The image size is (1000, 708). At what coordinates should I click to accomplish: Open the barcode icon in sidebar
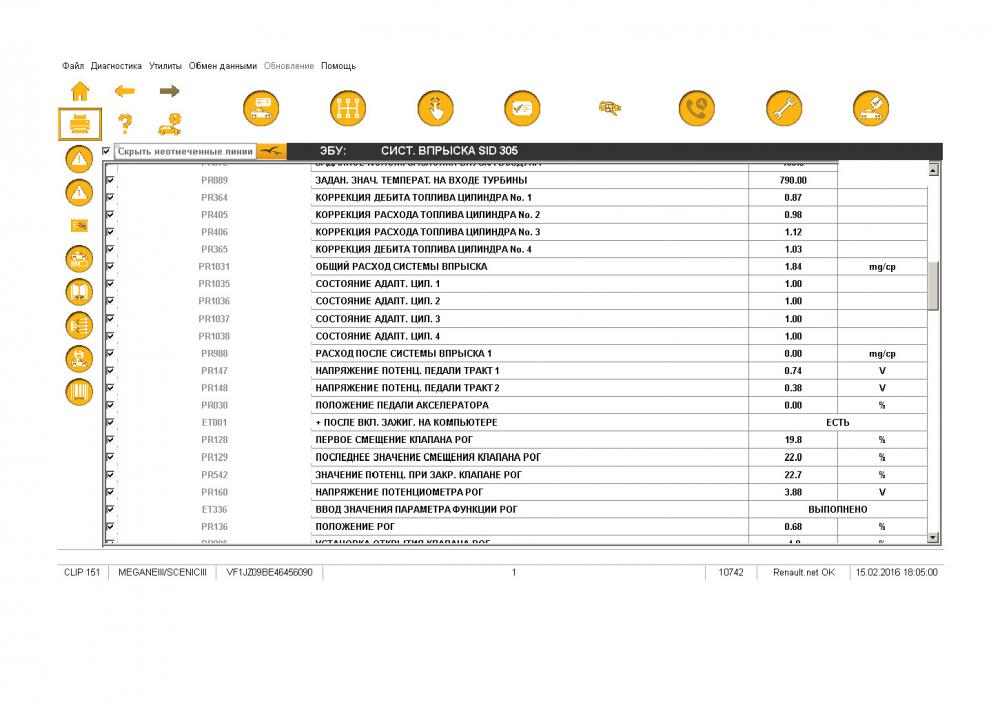pos(79,392)
